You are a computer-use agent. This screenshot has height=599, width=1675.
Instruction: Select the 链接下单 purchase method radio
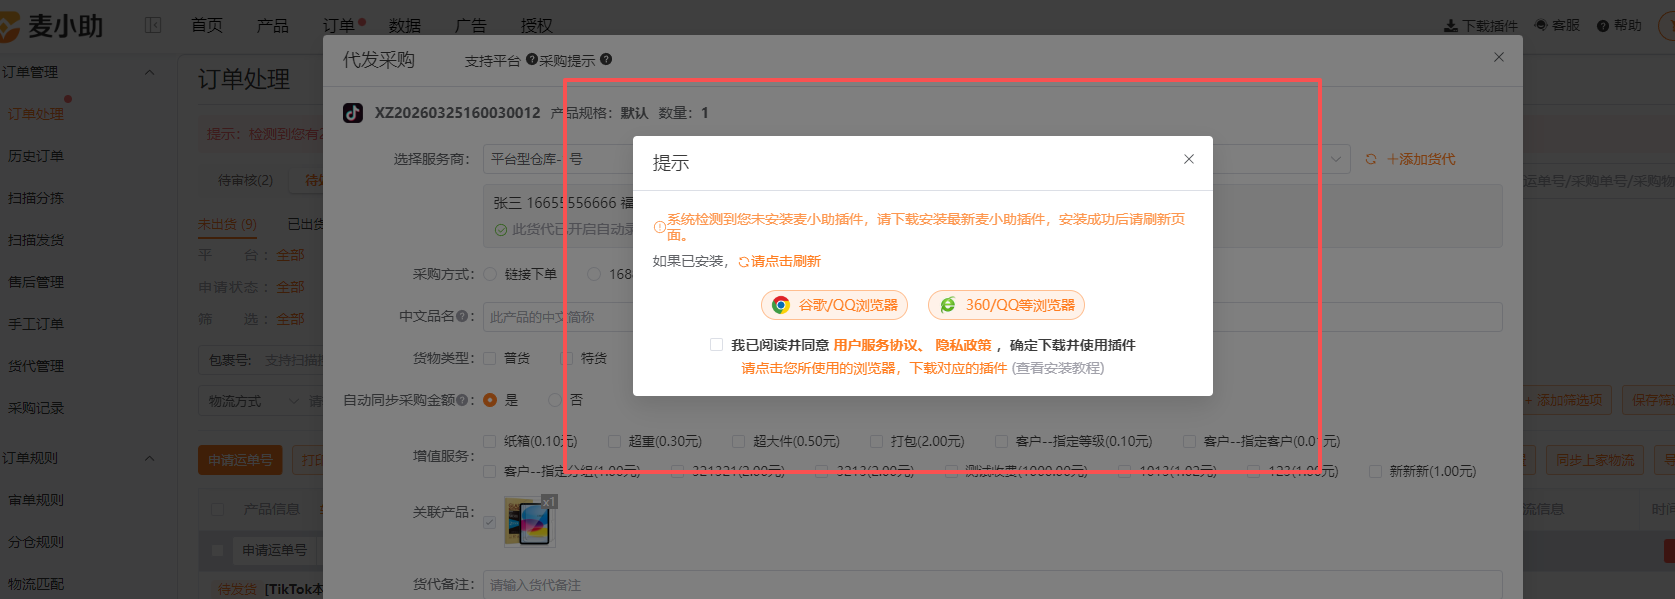(490, 274)
